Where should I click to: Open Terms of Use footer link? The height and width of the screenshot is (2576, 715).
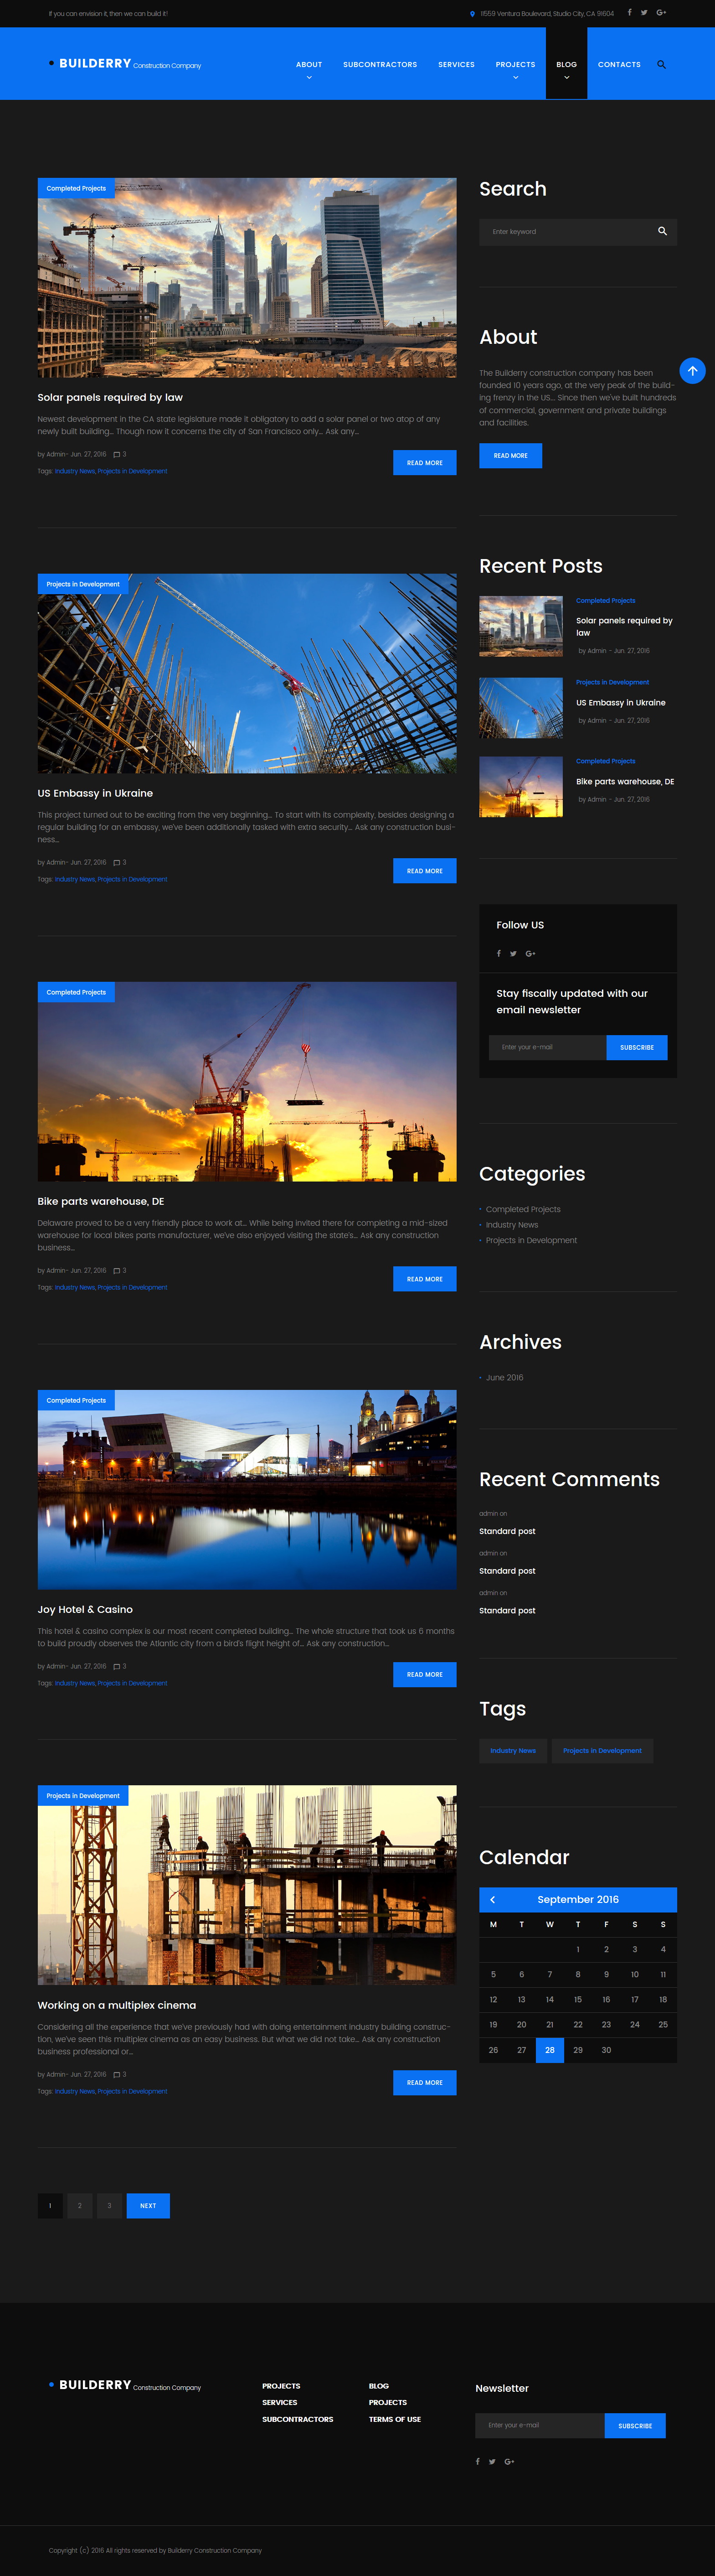point(395,2419)
